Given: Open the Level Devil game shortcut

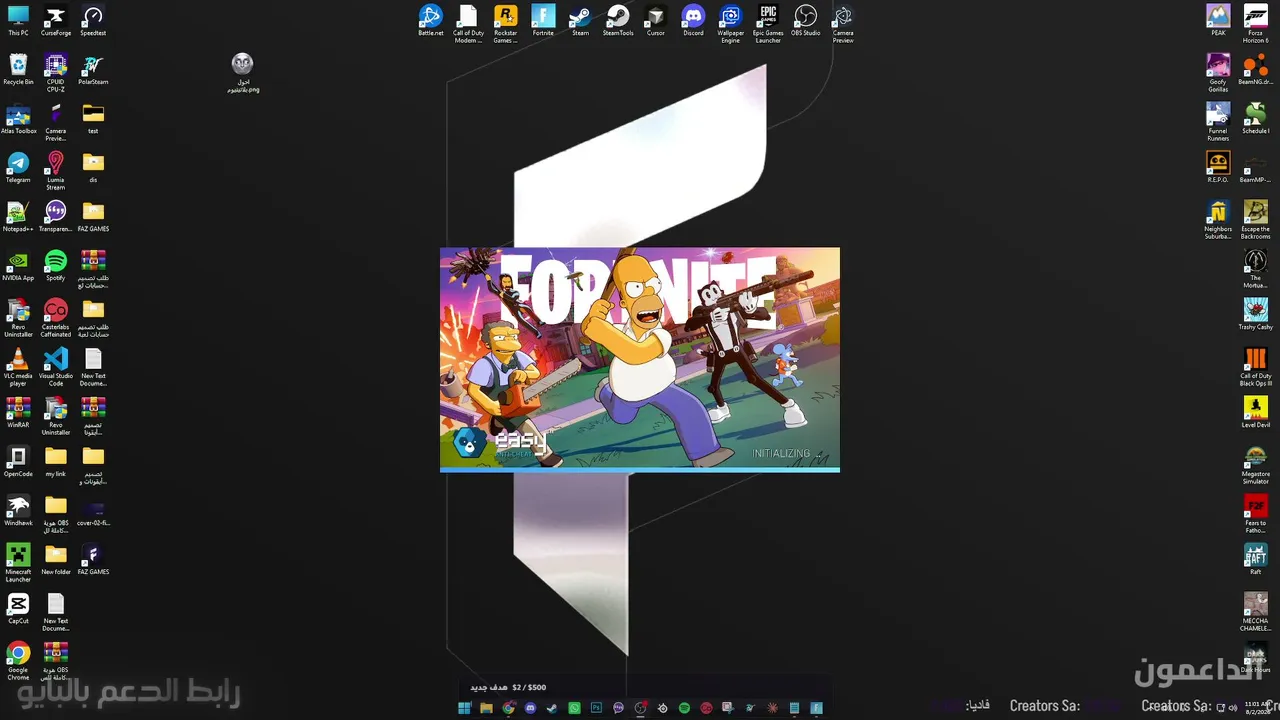Looking at the screenshot, I should point(1255,413).
